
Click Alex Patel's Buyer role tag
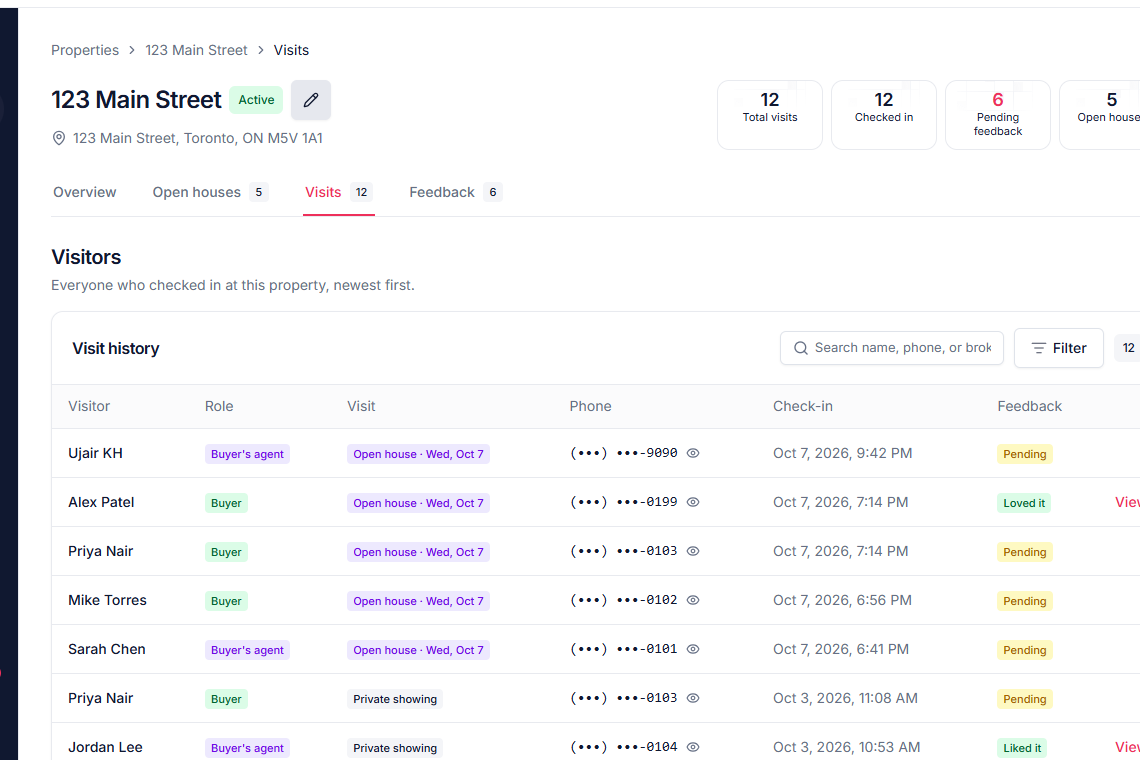click(x=226, y=503)
